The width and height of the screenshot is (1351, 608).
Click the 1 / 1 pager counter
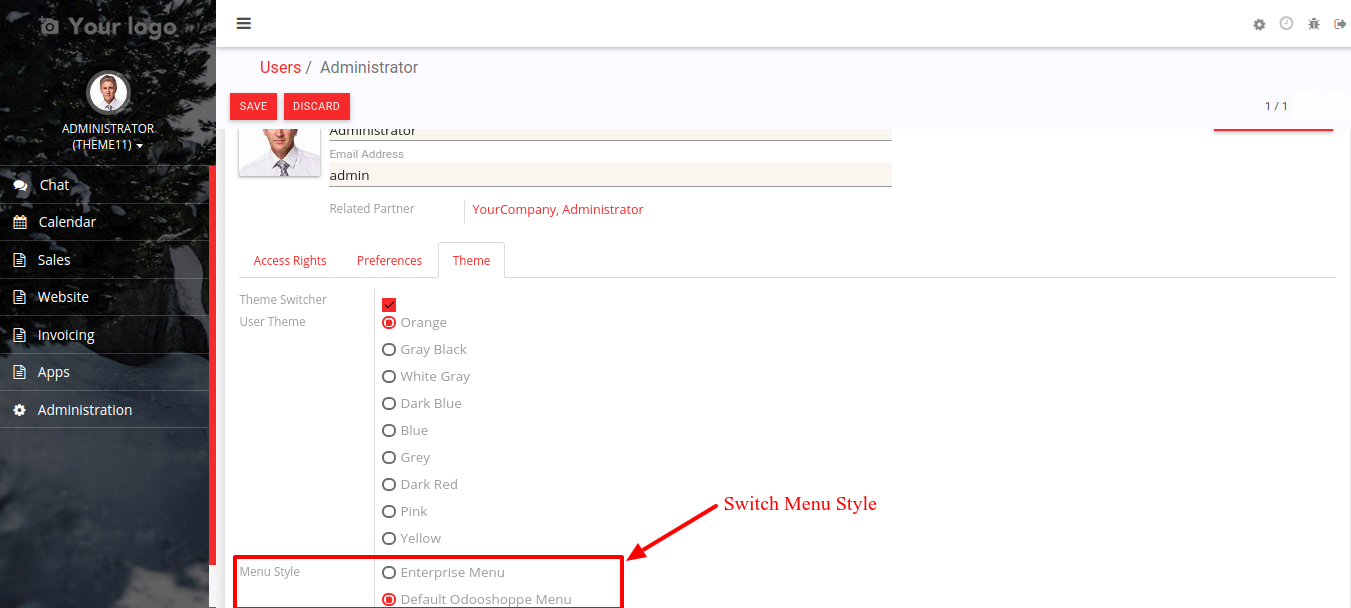click(1276, 106)
